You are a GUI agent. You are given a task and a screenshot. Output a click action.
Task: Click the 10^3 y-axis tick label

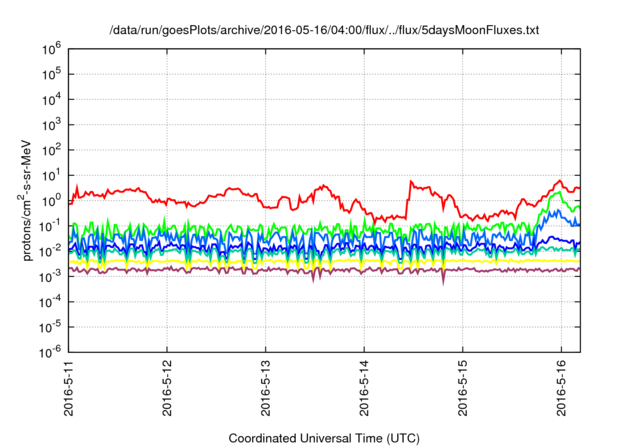(51, 125)
